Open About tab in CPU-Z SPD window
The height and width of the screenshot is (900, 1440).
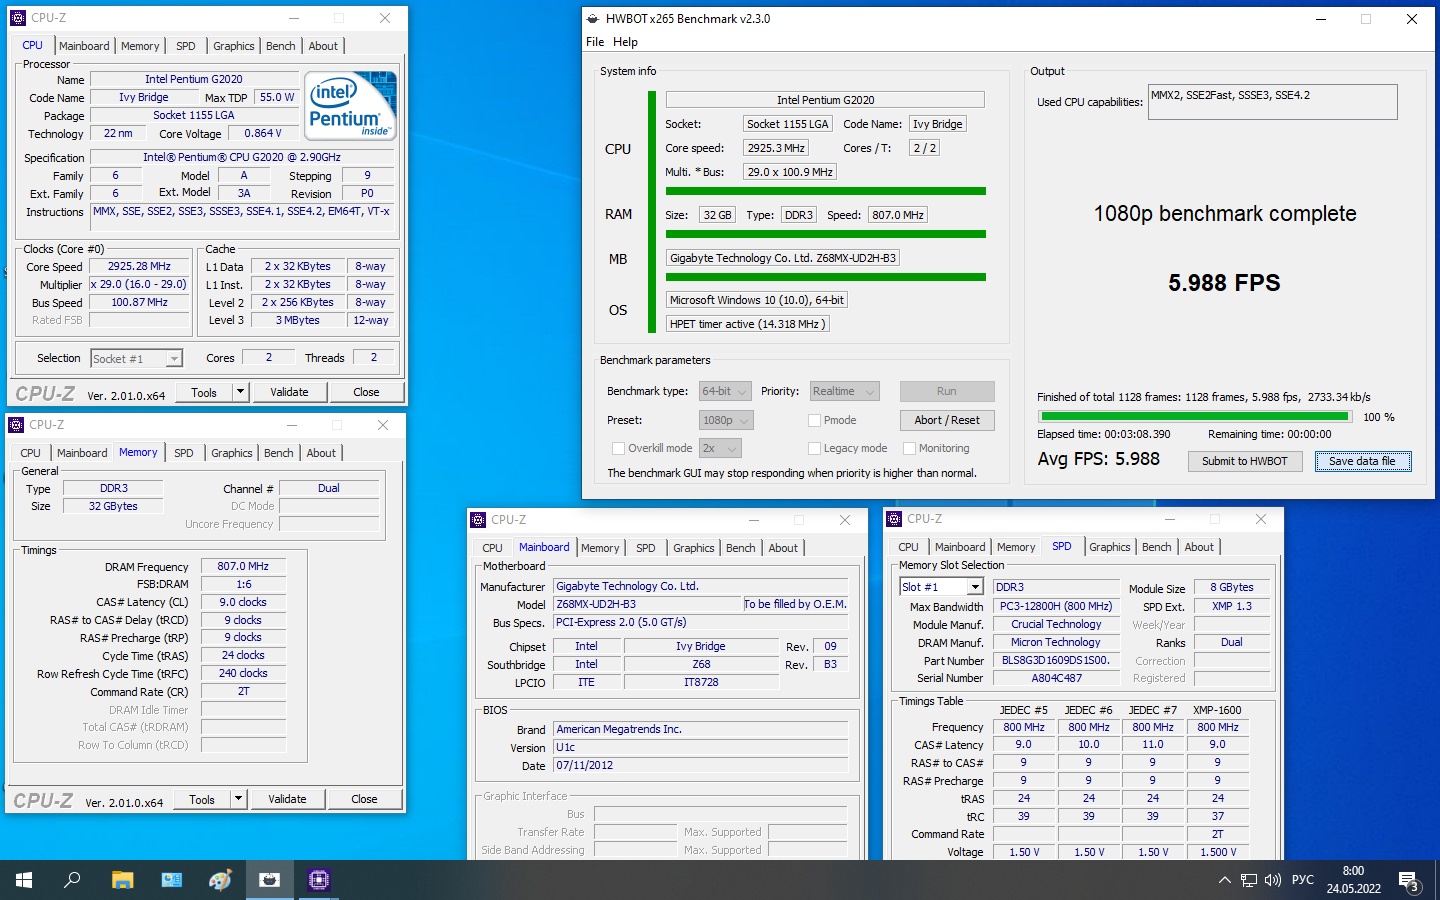[1199, 547]
